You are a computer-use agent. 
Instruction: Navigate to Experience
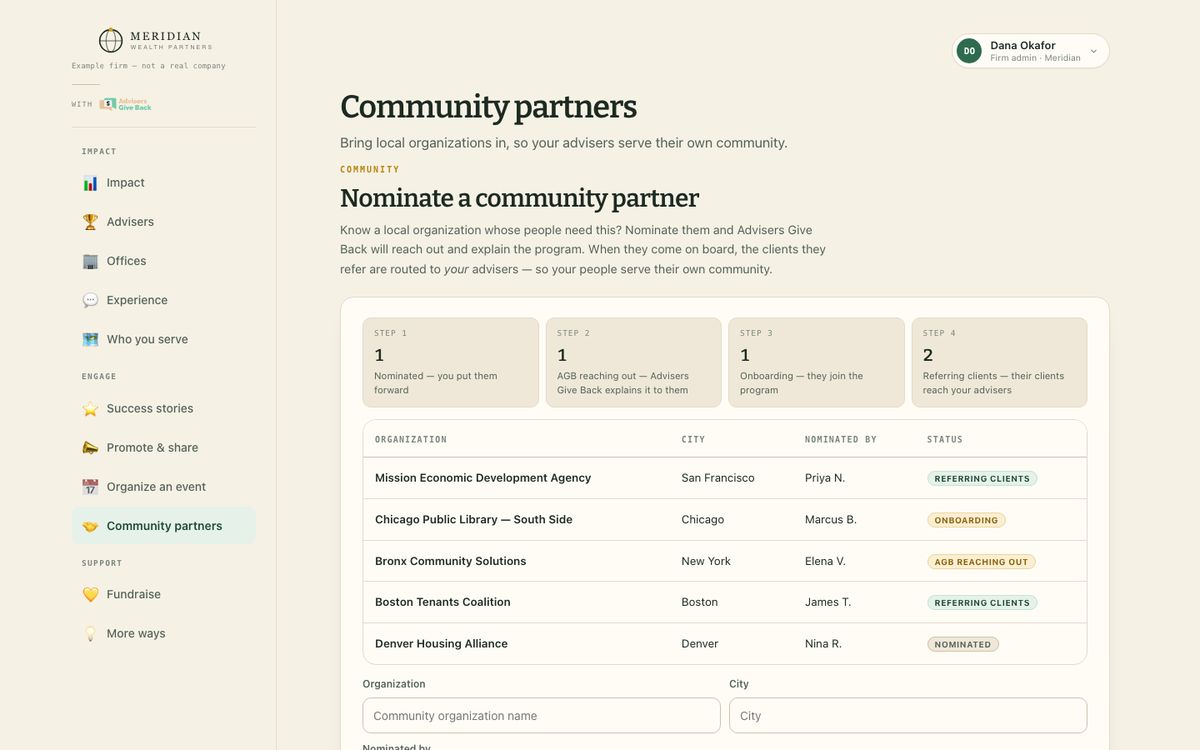tap(164, 300)
